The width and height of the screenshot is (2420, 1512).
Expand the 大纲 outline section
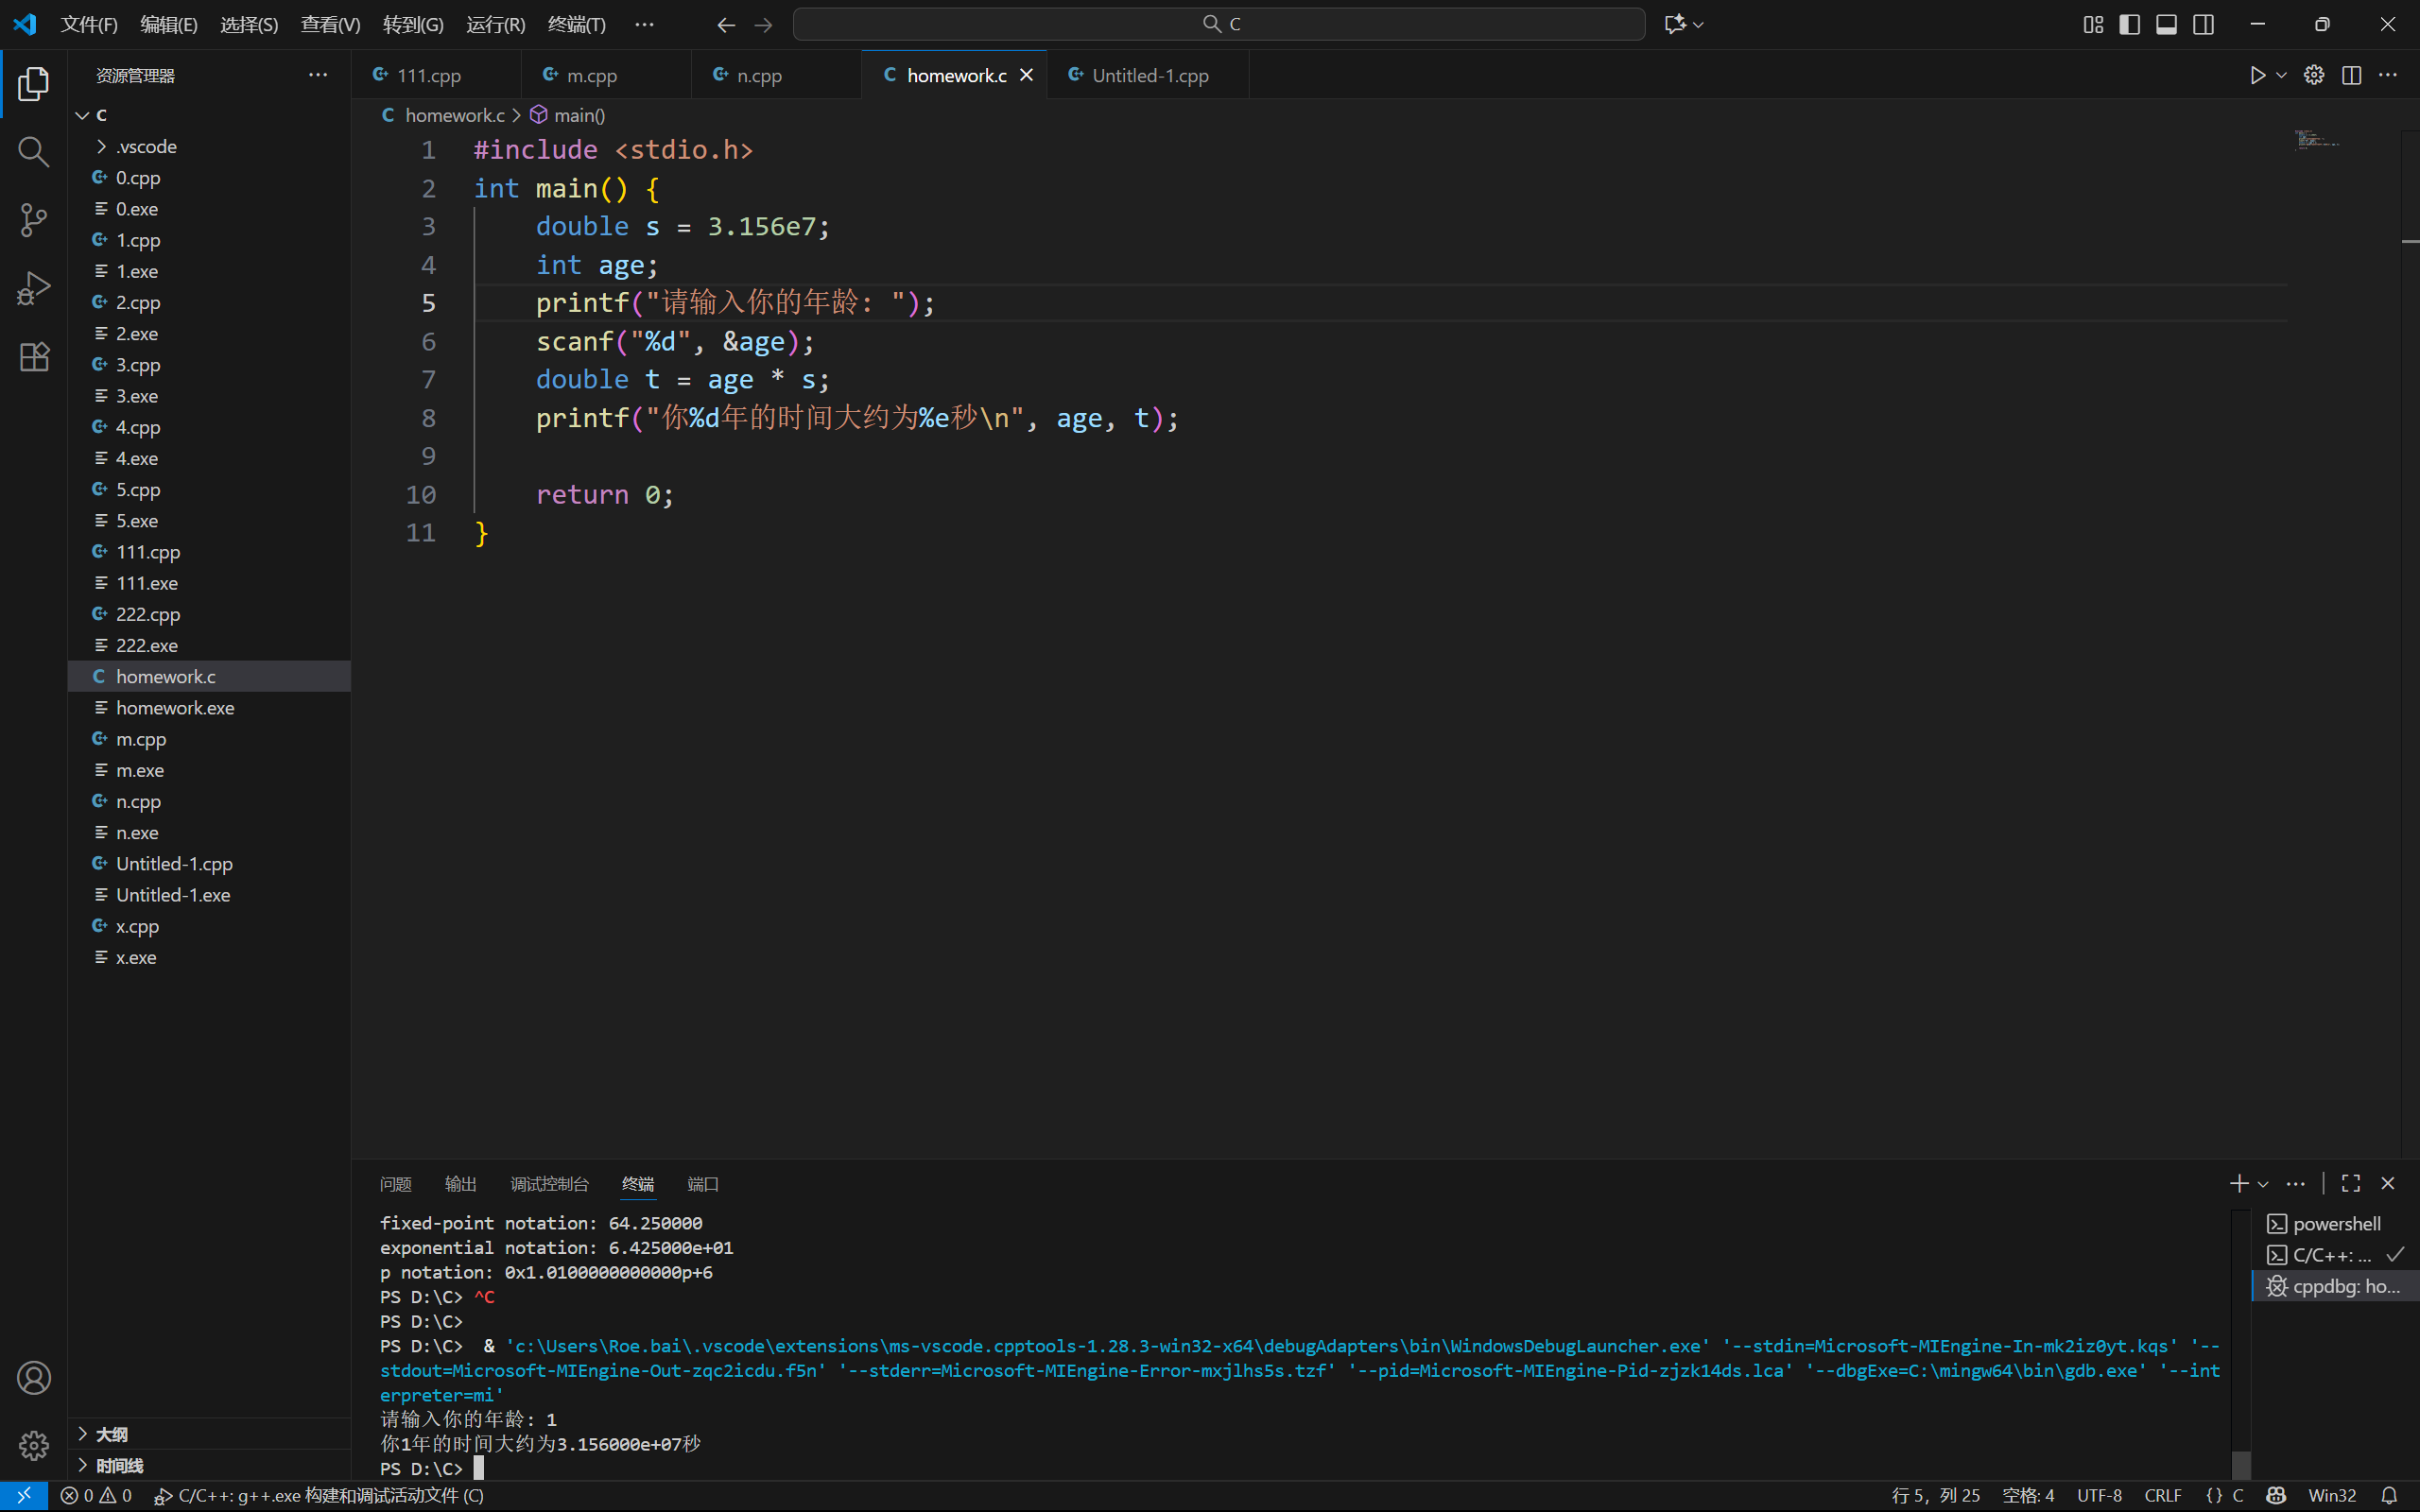click(x=112, y=1434)
